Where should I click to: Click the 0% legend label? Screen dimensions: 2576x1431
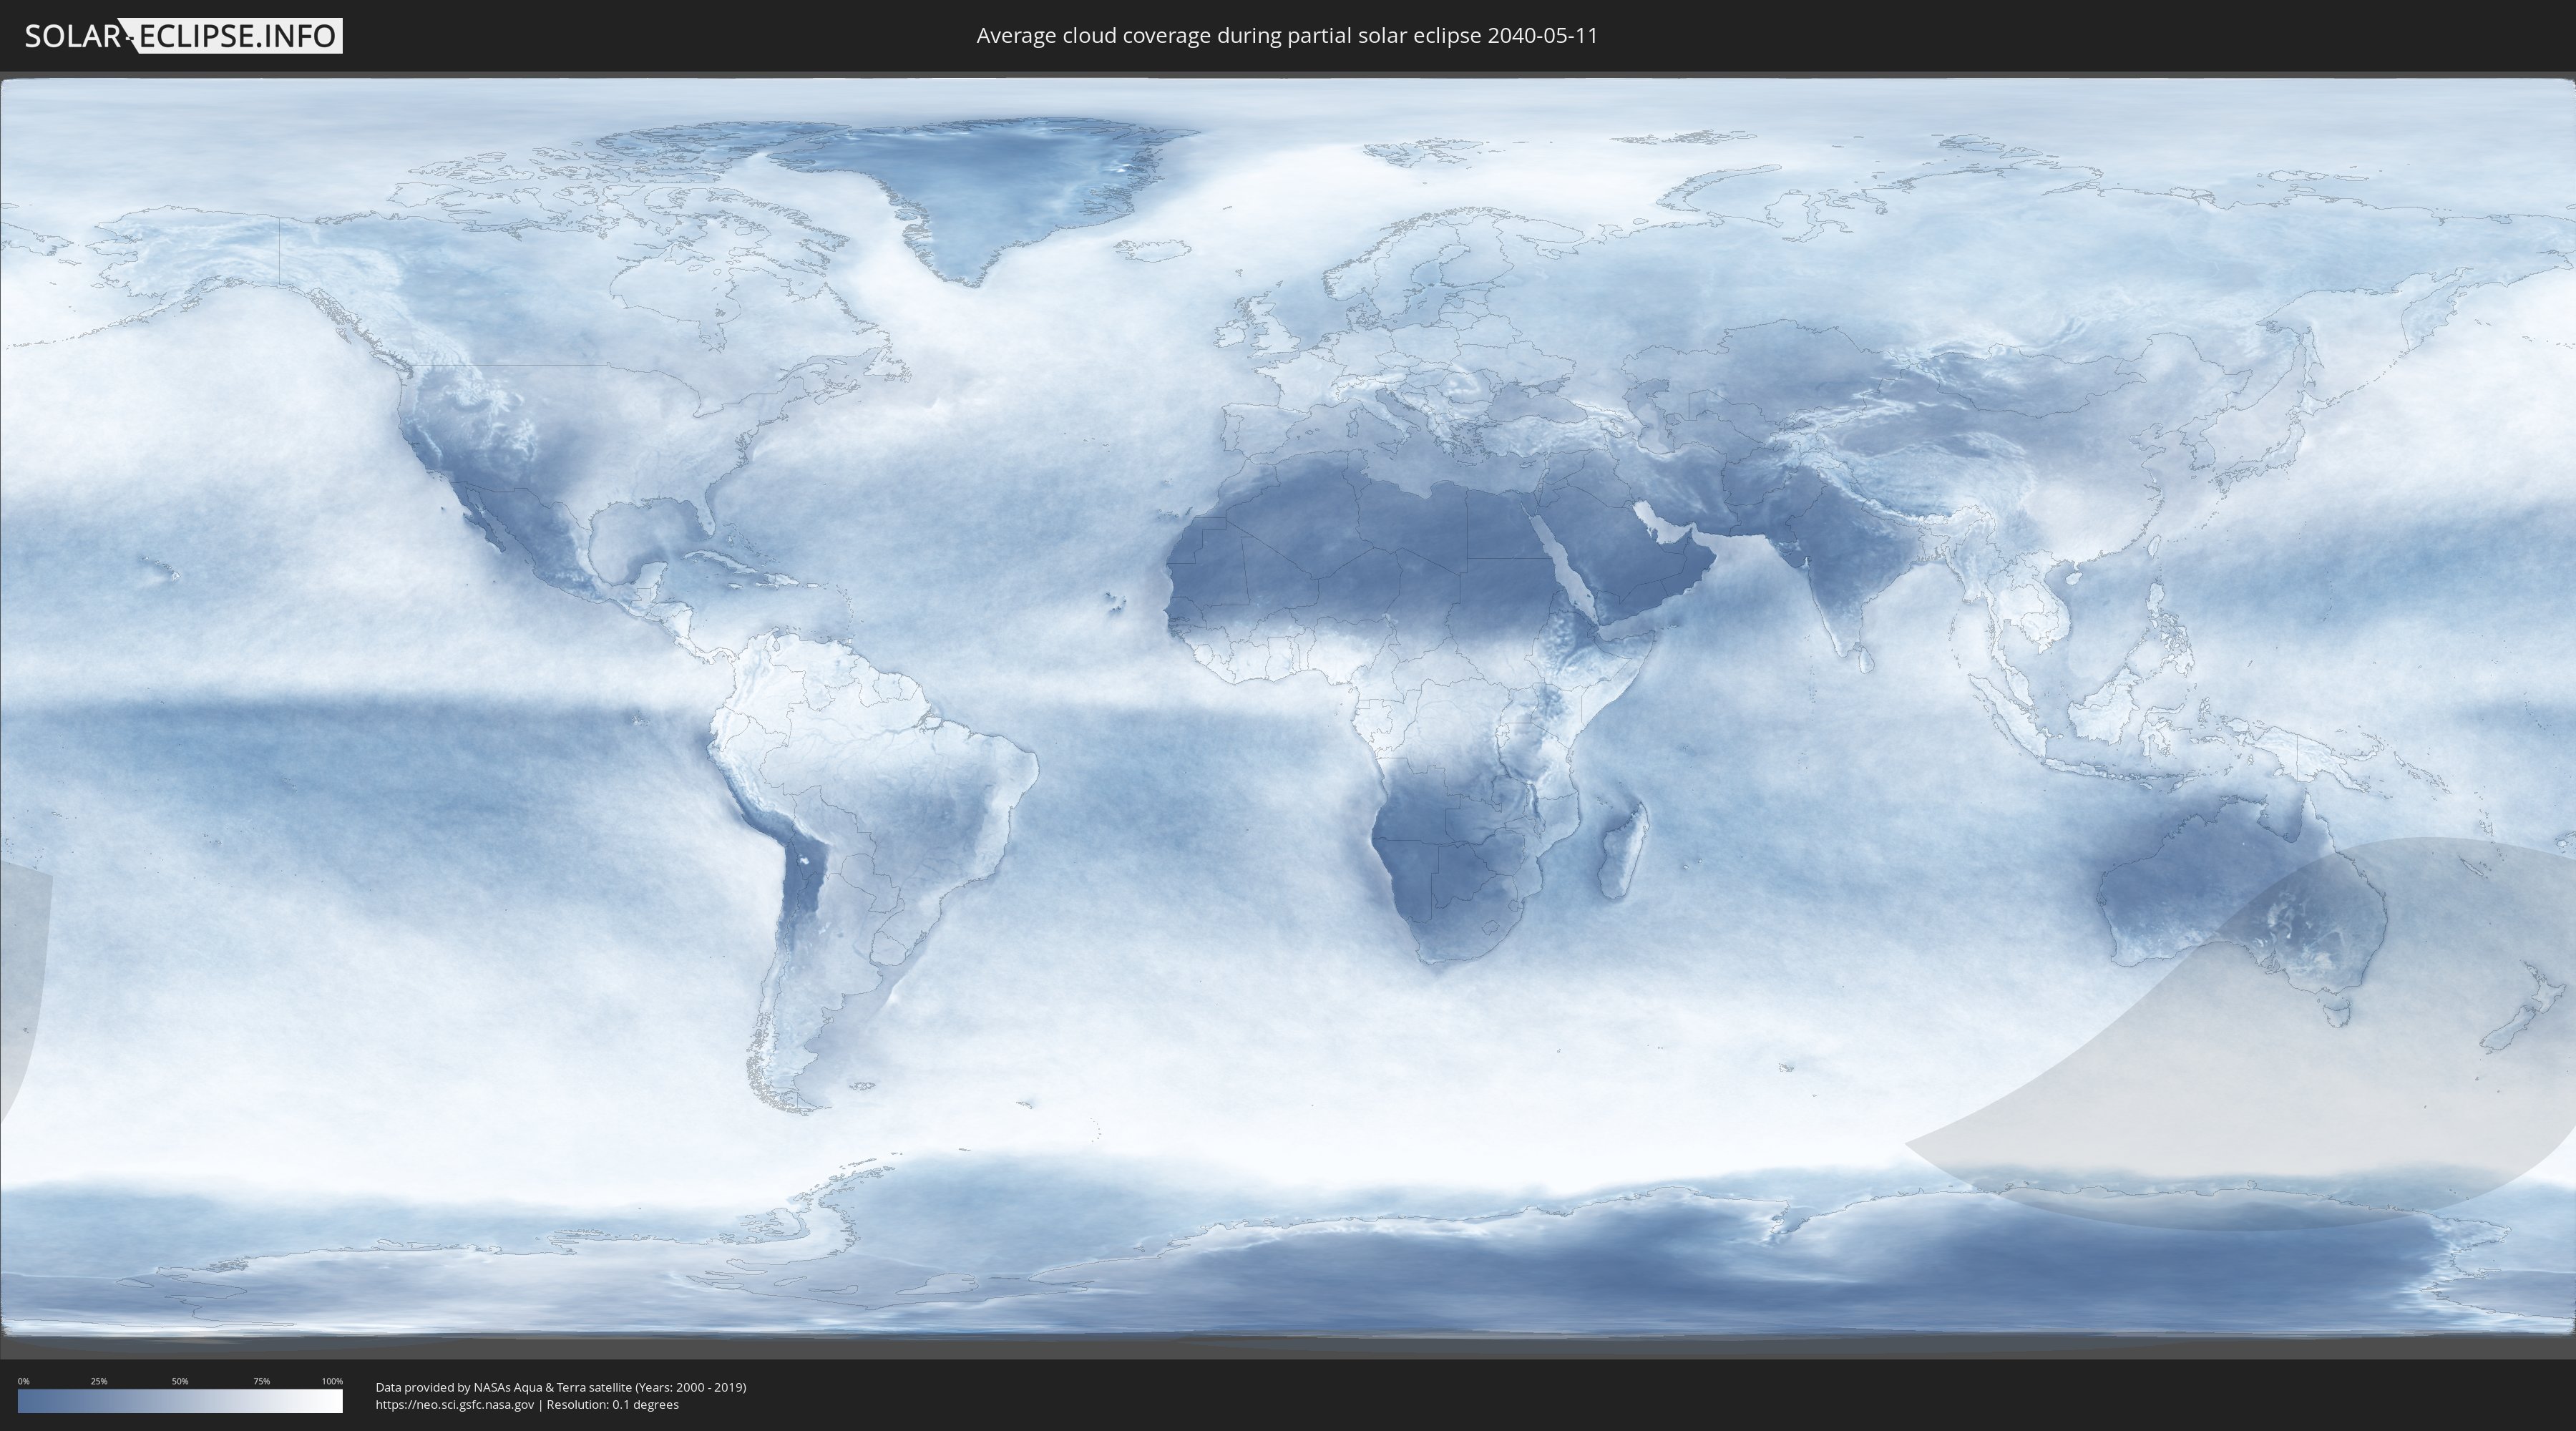pos(23,1381)
